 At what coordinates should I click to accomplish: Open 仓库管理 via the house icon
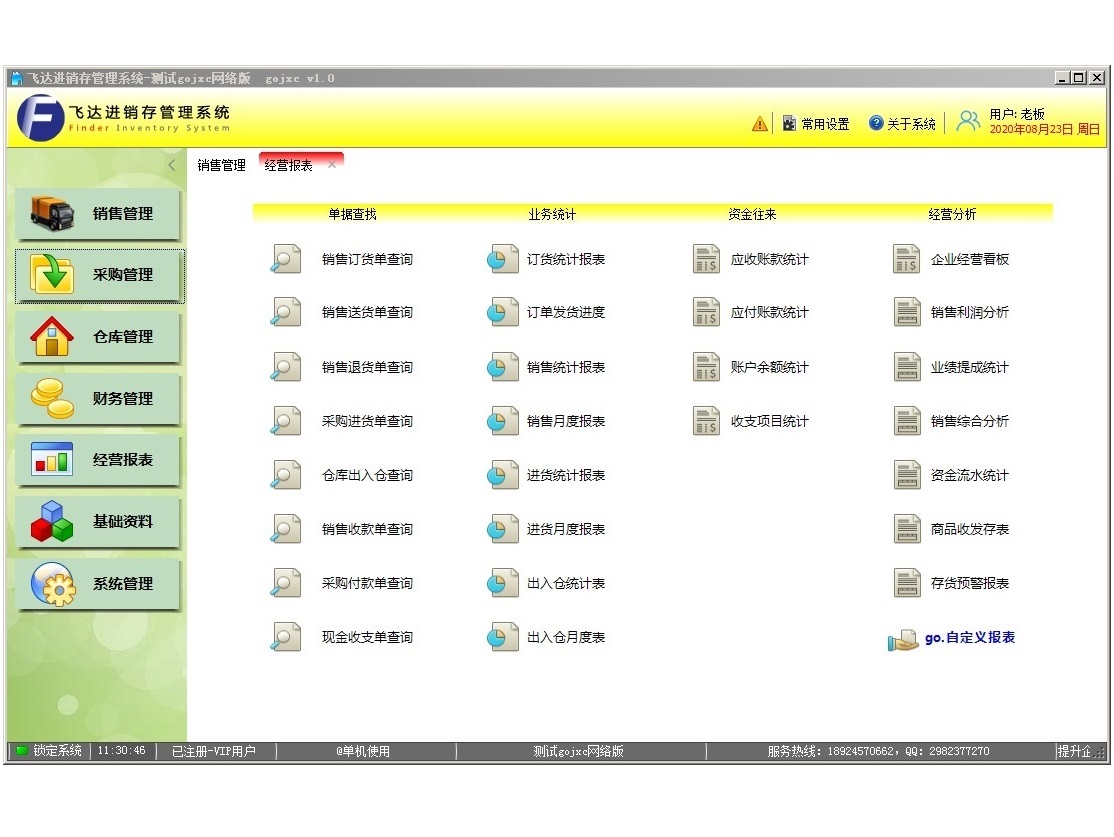pyautogui.click(x=53, y=337)
